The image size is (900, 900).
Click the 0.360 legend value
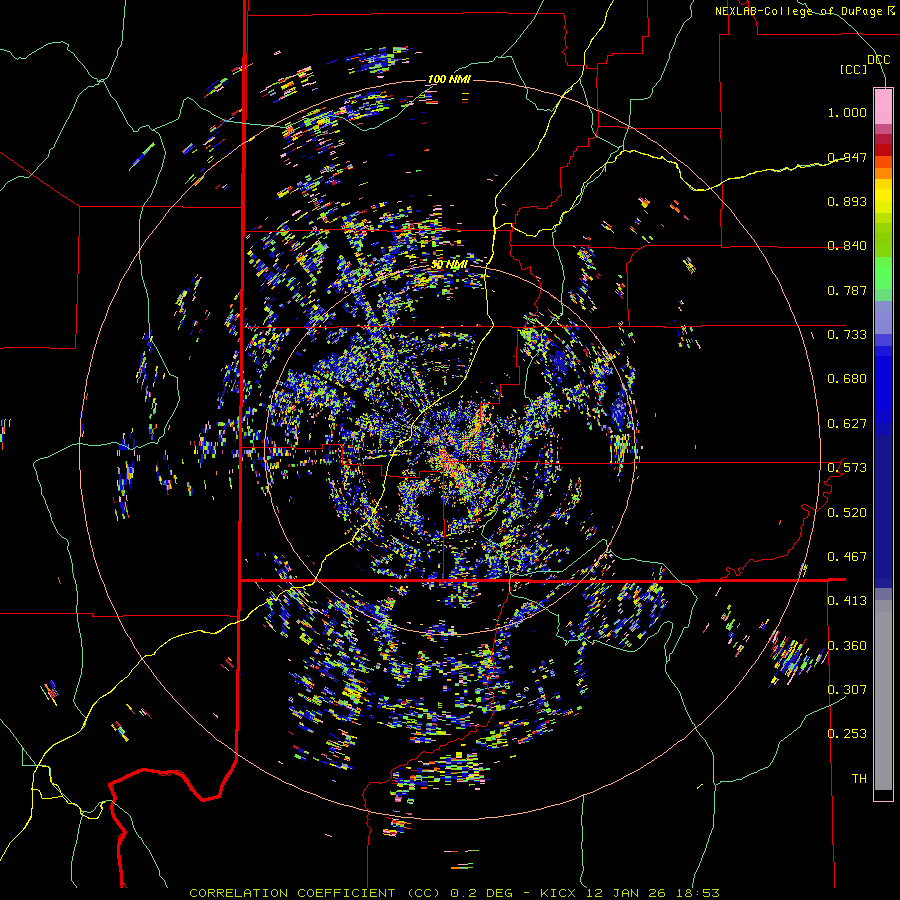point(847,646)
